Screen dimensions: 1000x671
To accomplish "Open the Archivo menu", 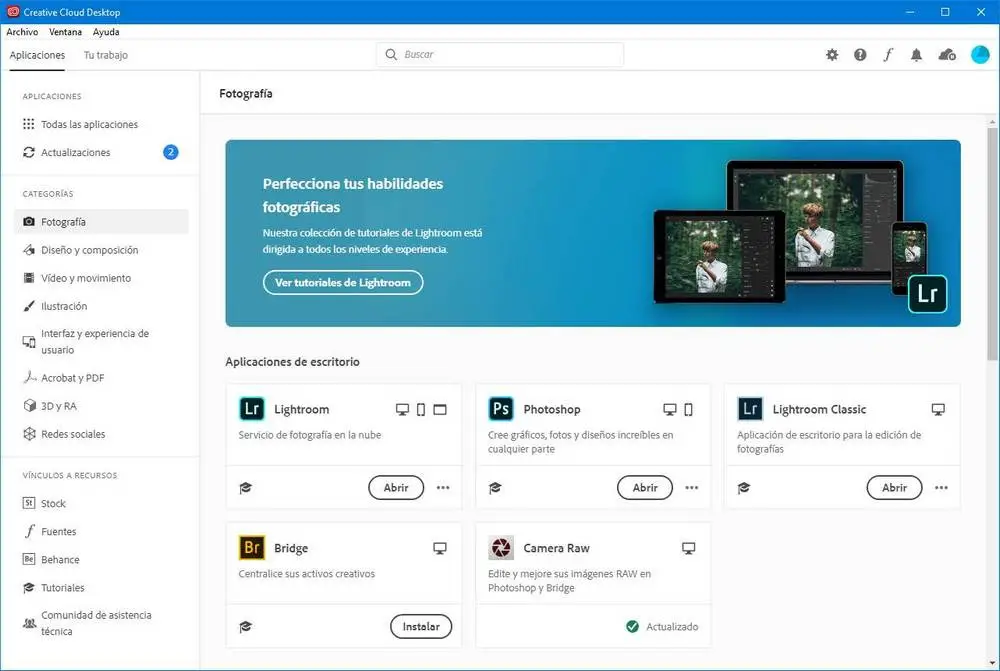I will click(x=22, y=32).
